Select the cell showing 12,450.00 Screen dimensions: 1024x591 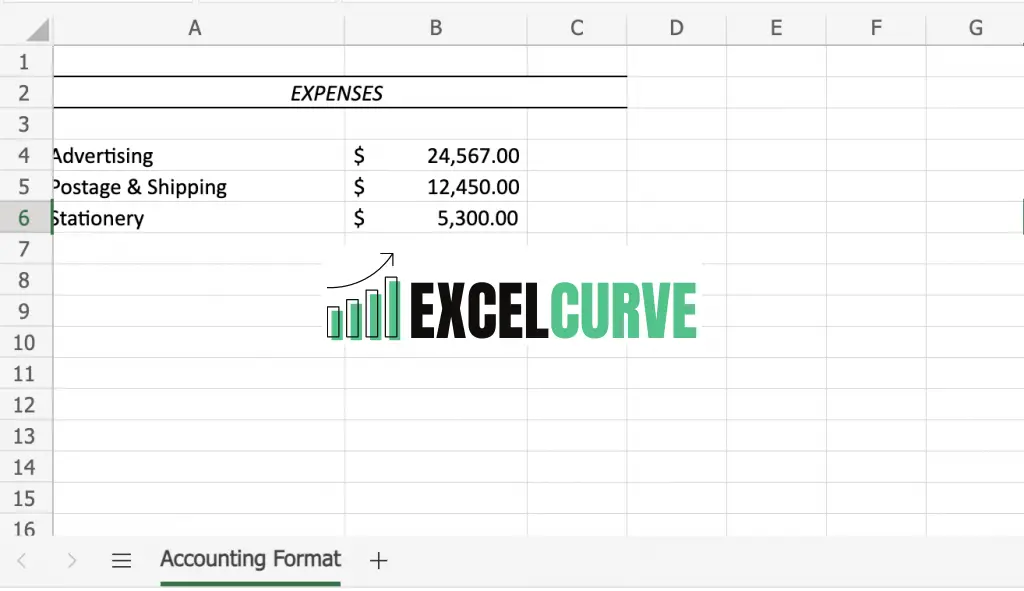tap(436, 187)
